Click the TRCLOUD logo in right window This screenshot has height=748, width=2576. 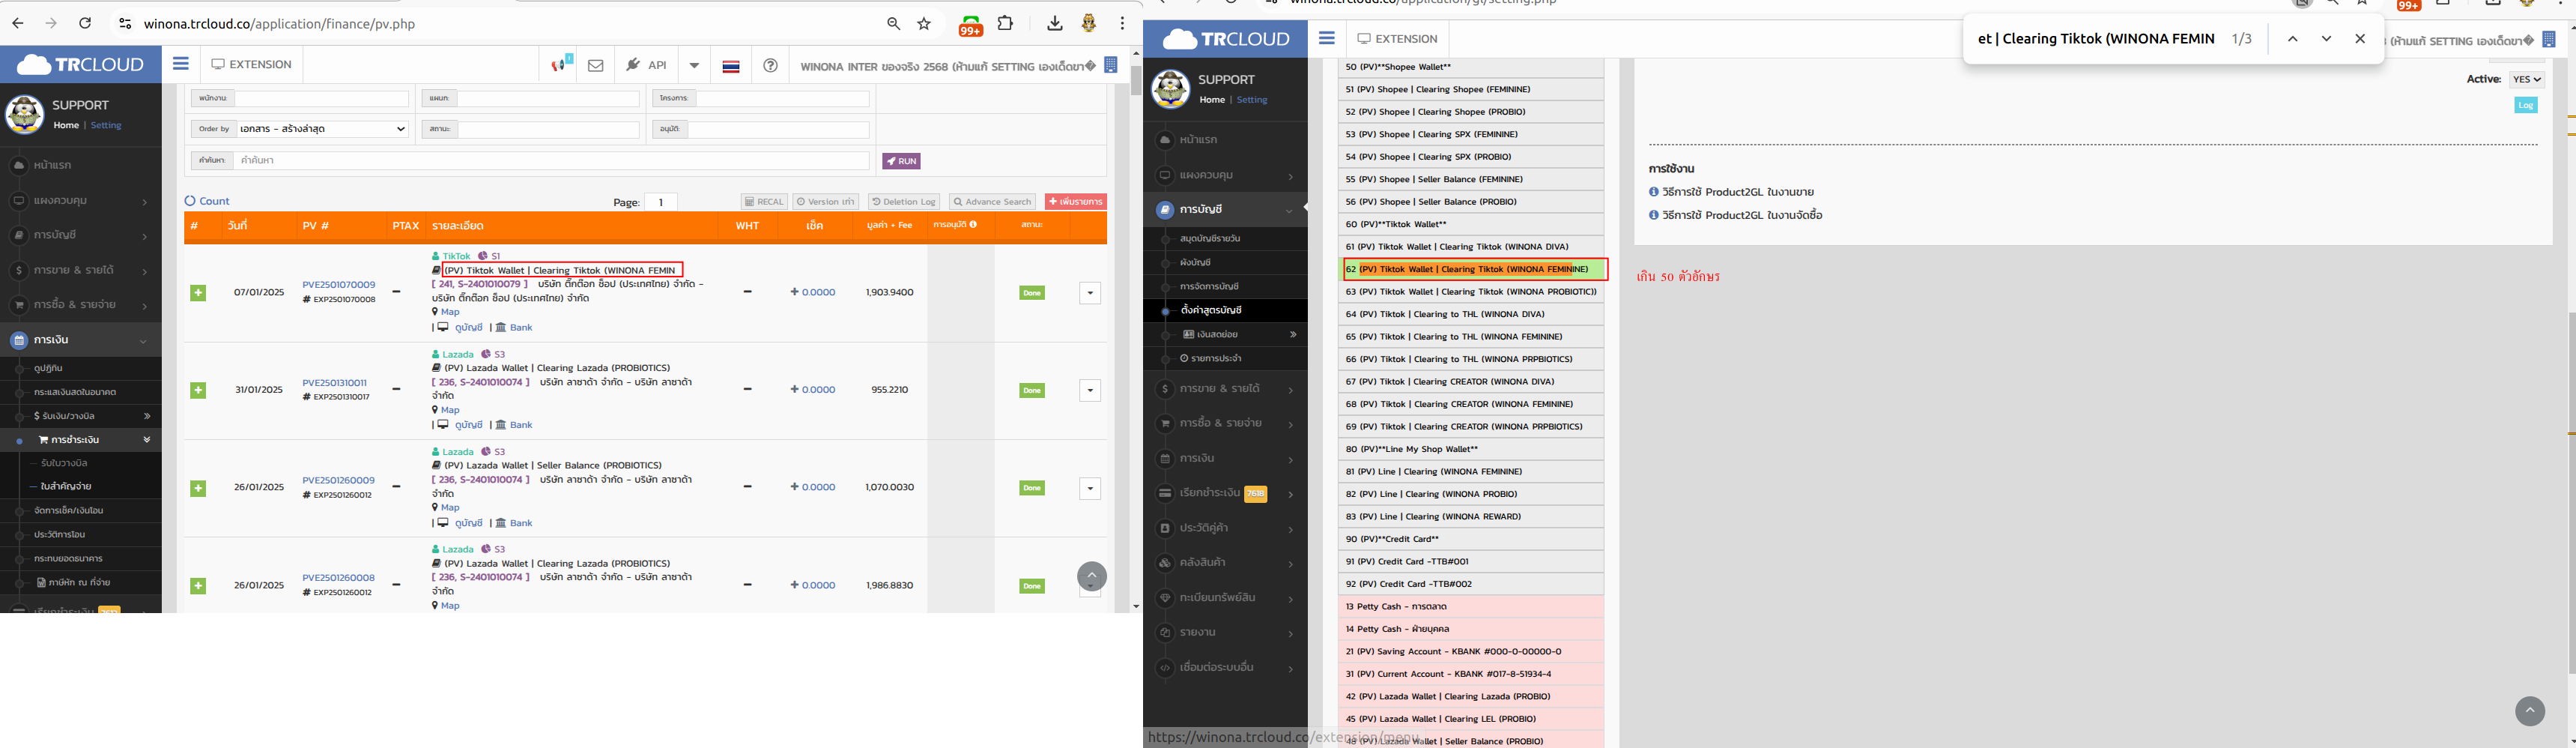pos(1226,39)
